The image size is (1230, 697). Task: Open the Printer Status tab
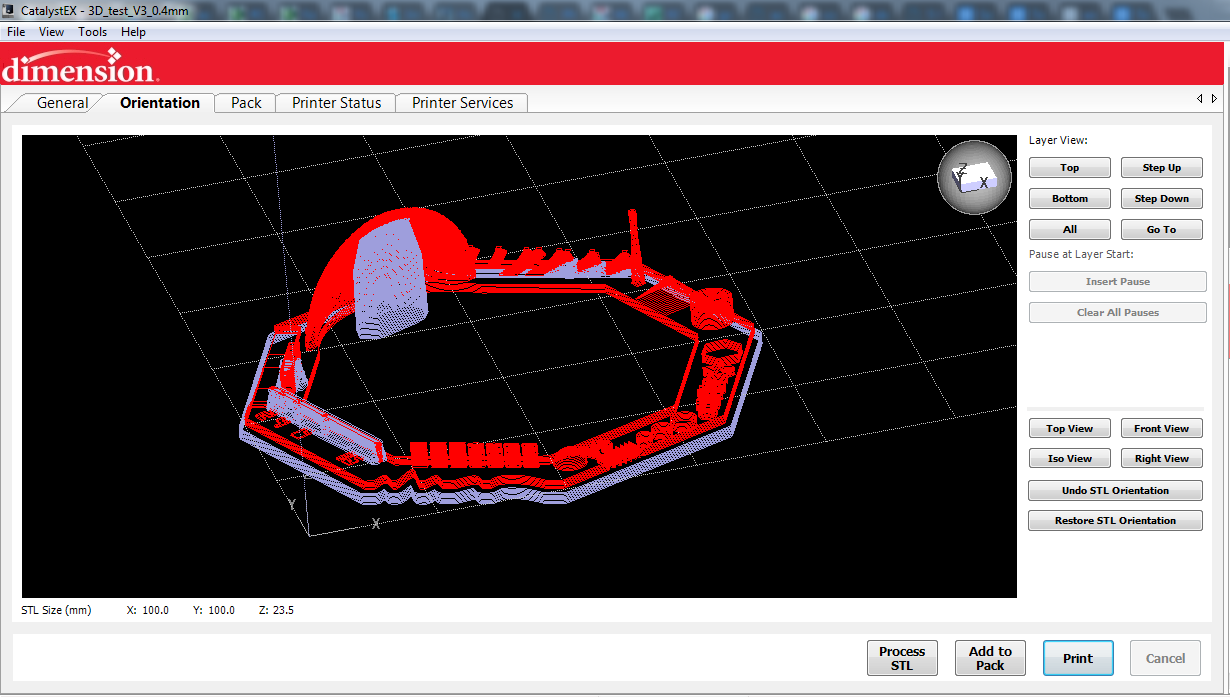pos(337,103)
